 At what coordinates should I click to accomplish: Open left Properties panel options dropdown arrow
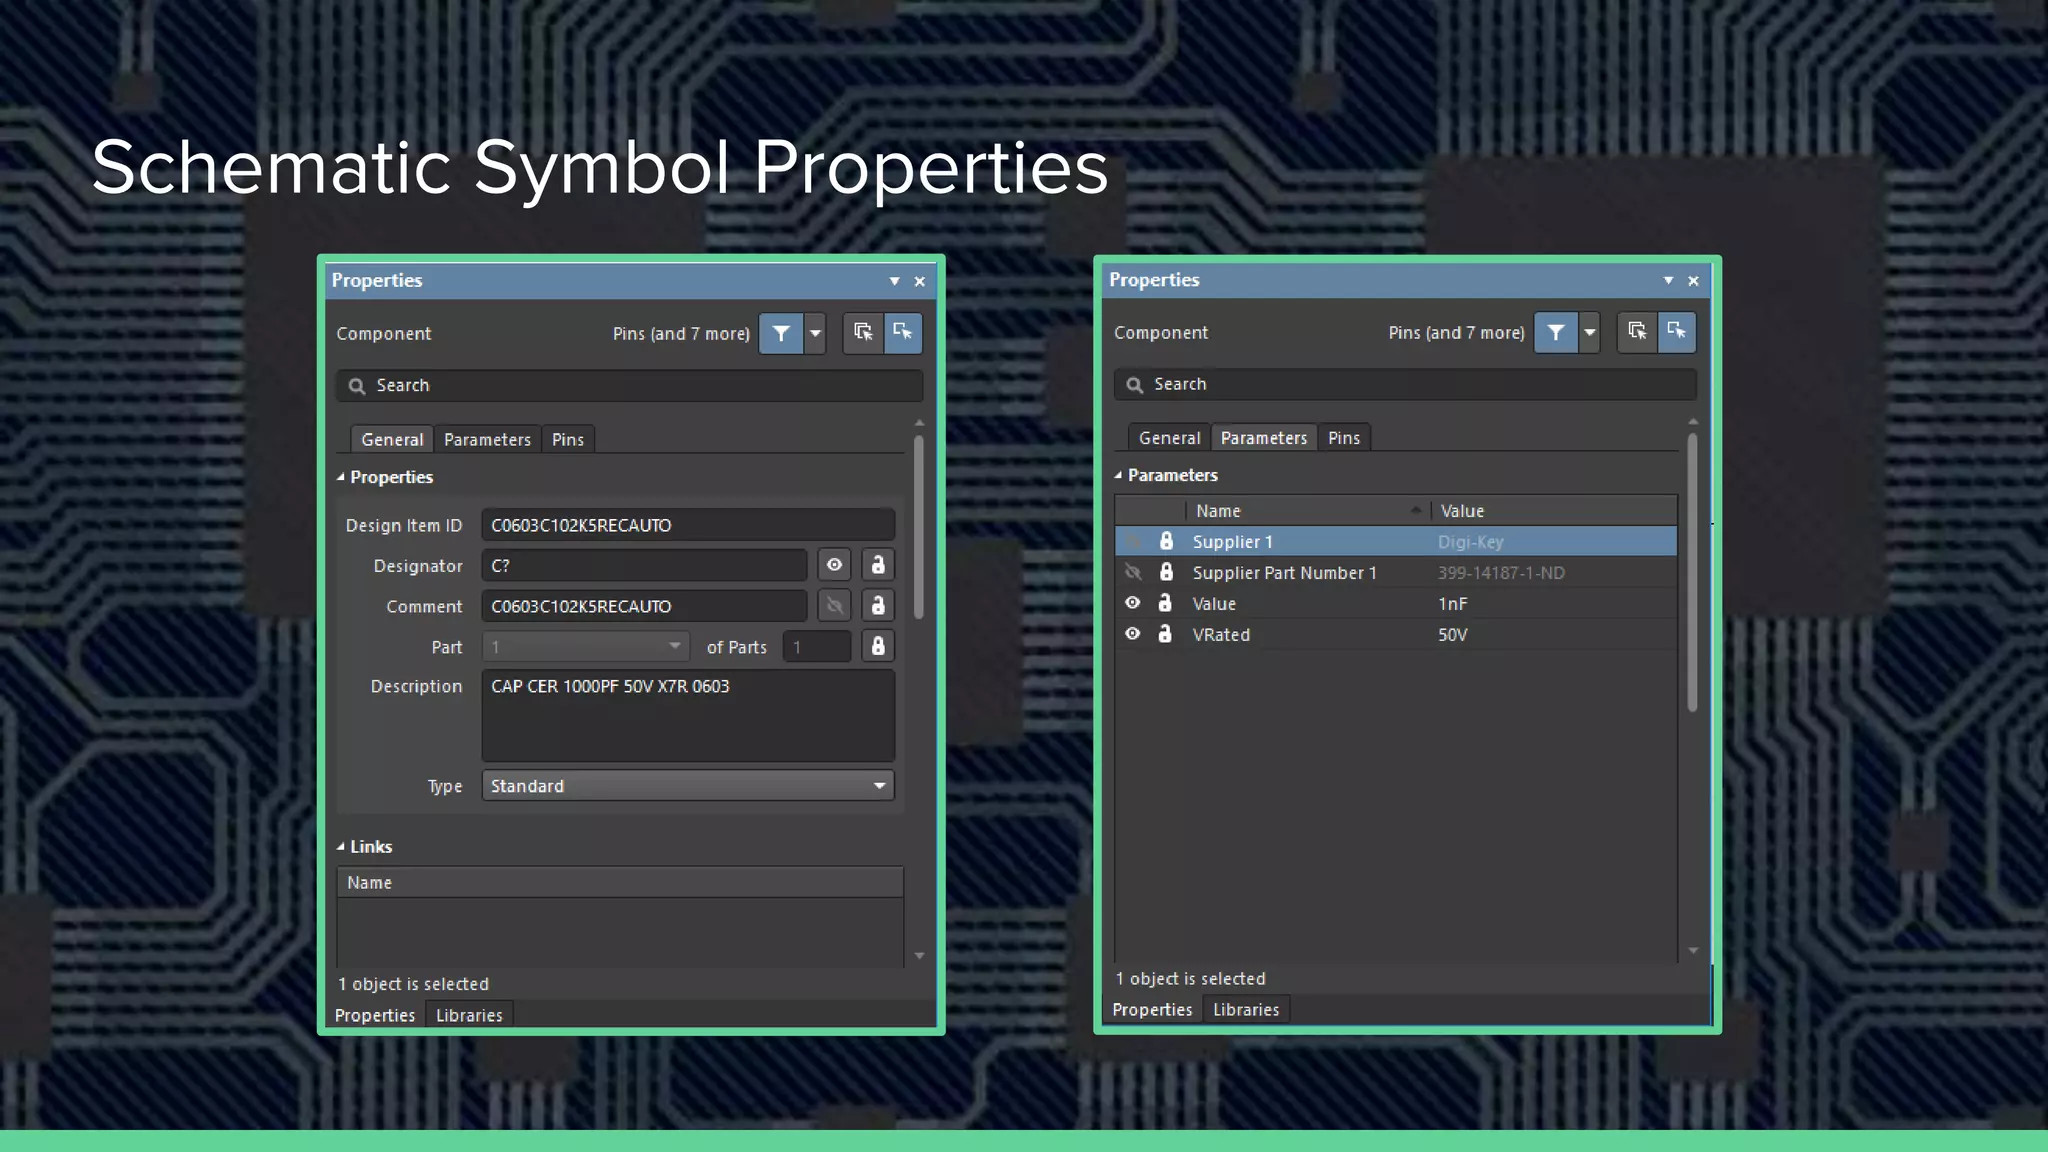click(894, 282)
